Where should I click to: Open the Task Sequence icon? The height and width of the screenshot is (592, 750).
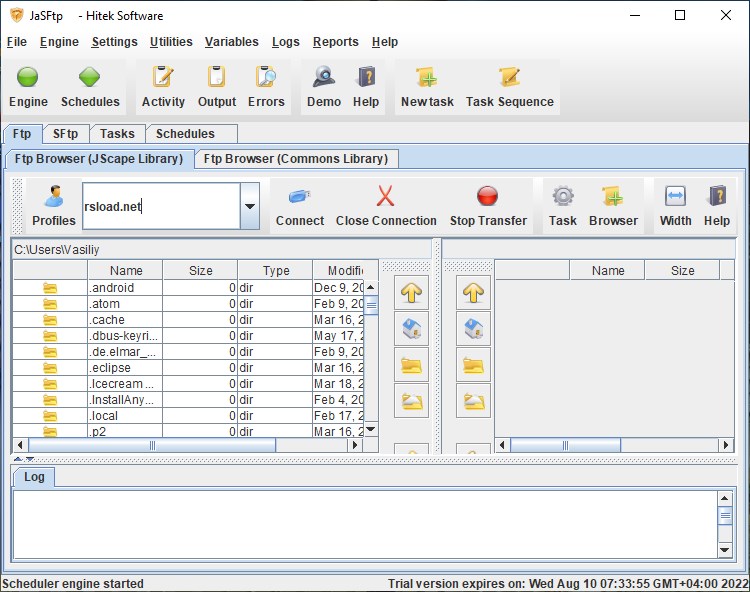click(x=509, y=87)
